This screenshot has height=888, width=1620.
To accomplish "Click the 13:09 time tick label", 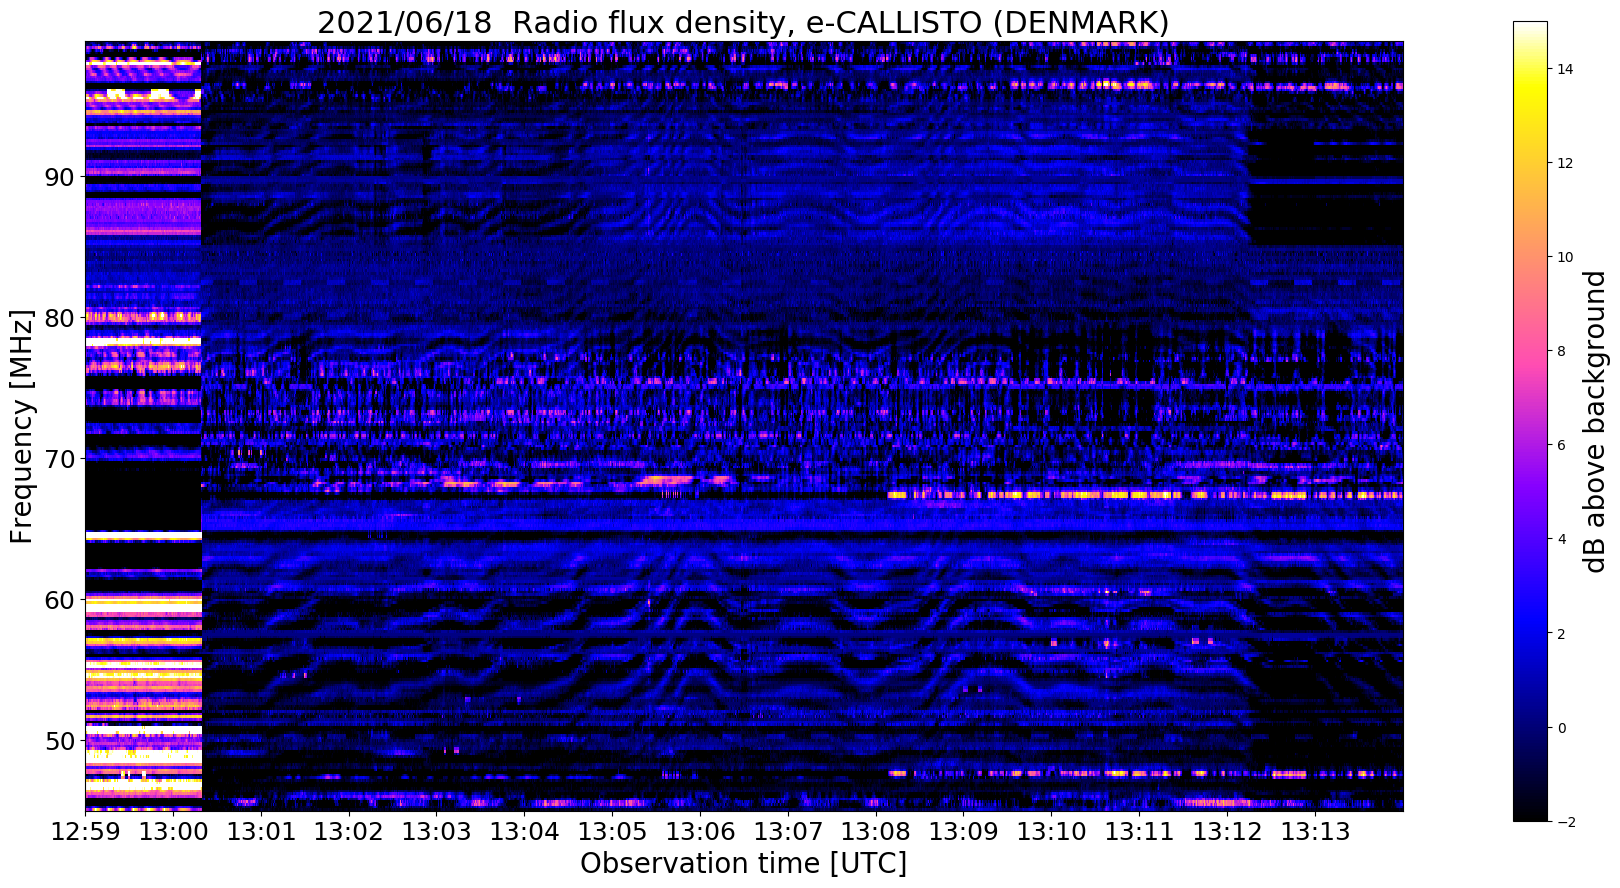I will (x=964, y=831).
